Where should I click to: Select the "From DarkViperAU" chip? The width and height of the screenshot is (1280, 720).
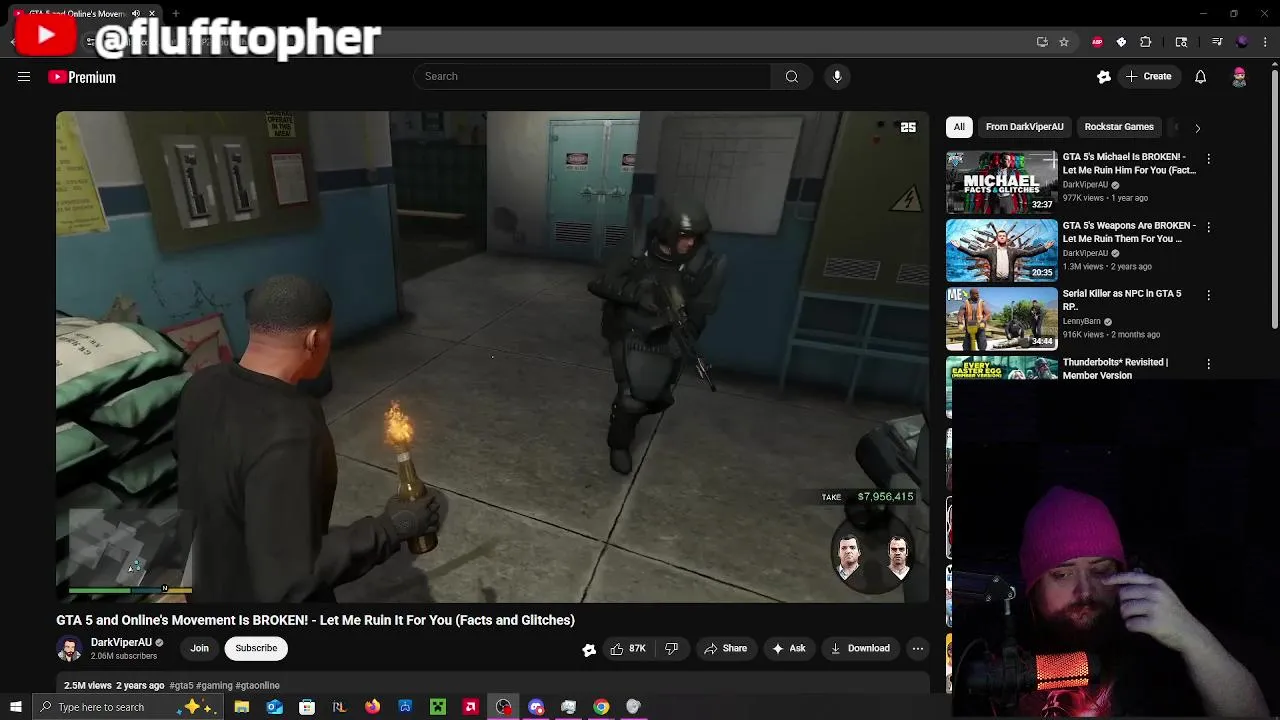[1024, 127]
